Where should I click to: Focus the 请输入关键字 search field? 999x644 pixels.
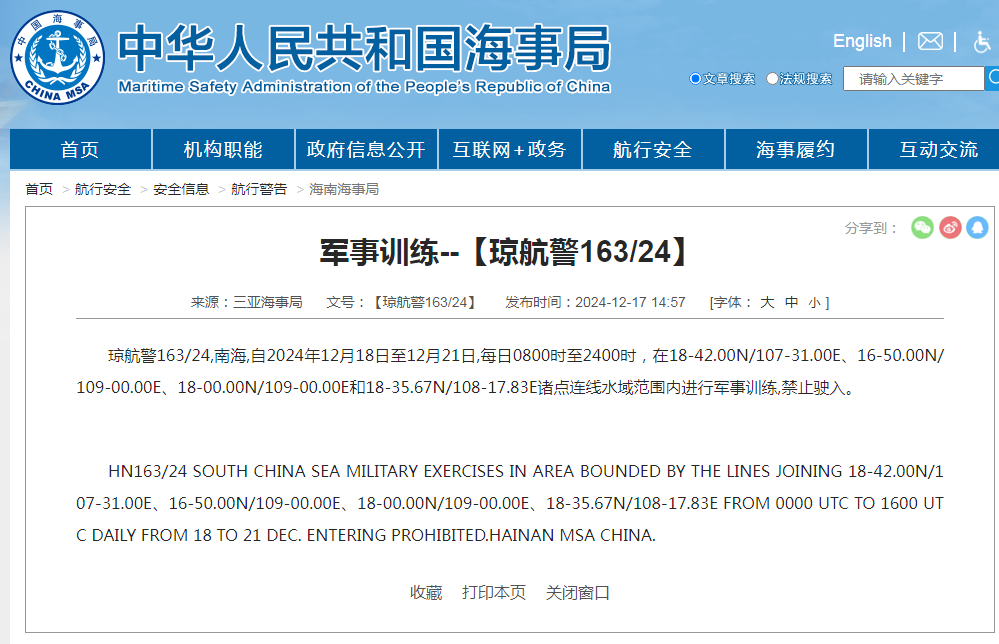(912, 79)
